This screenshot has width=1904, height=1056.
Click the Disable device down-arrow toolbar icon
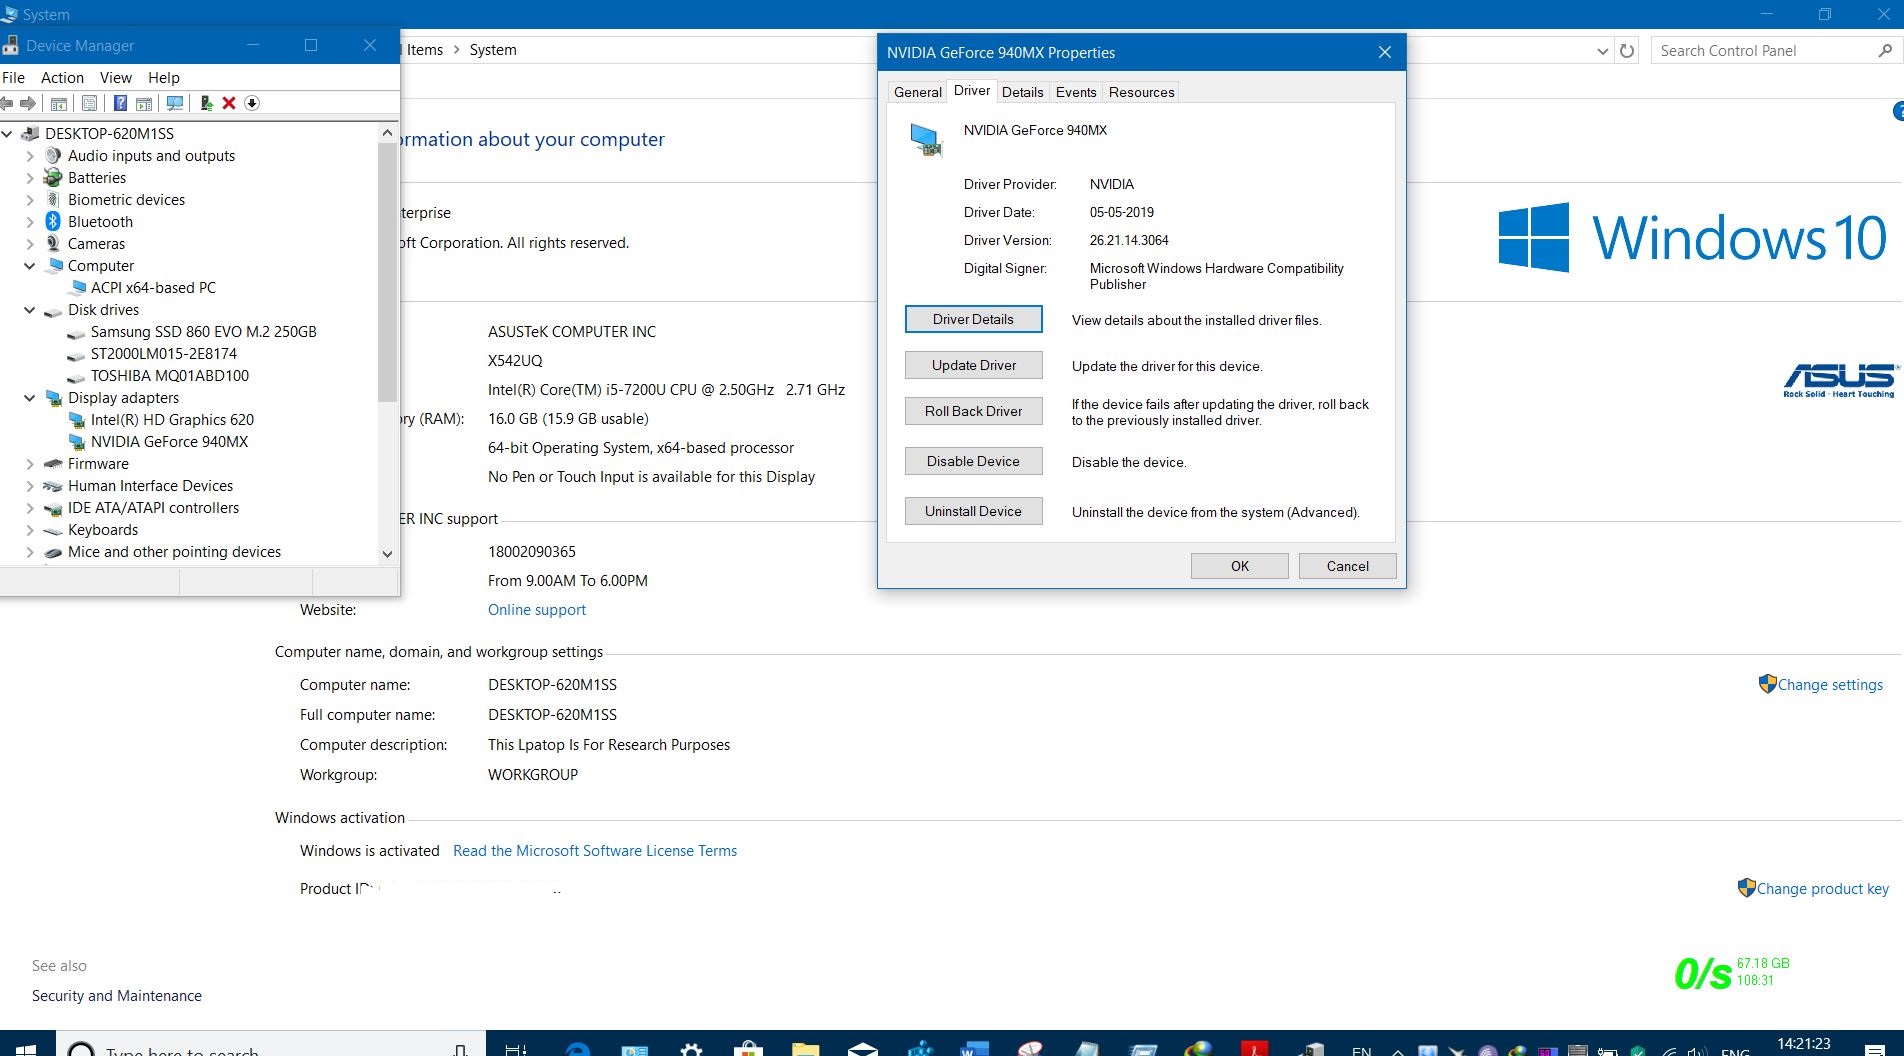[252, 103]
